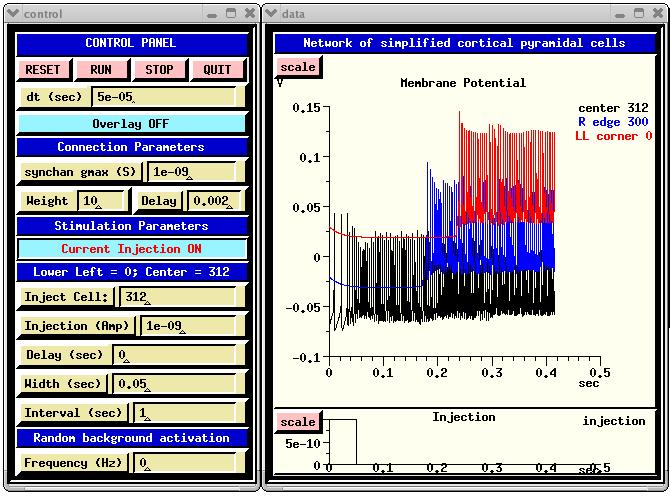Click the Stimulation Parameters header

(132, 226)
